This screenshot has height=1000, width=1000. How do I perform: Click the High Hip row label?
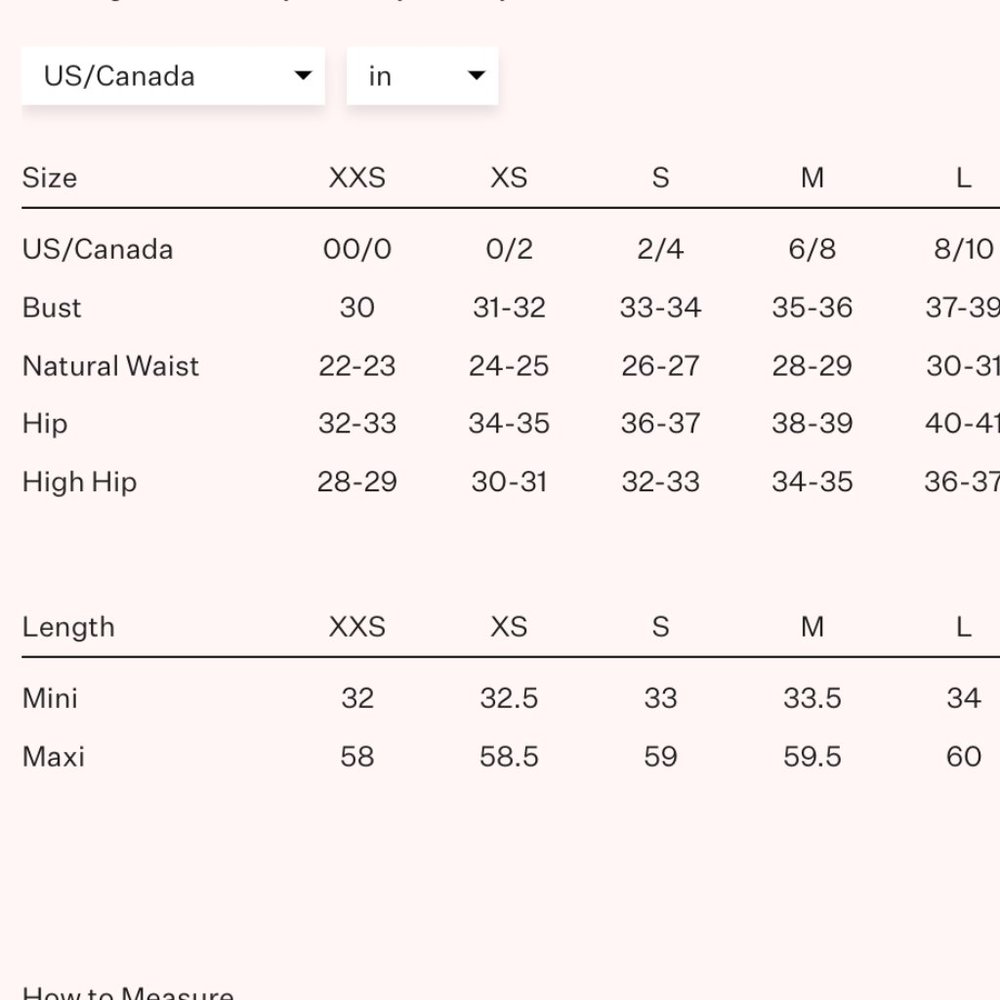click(x=79, y=482)
